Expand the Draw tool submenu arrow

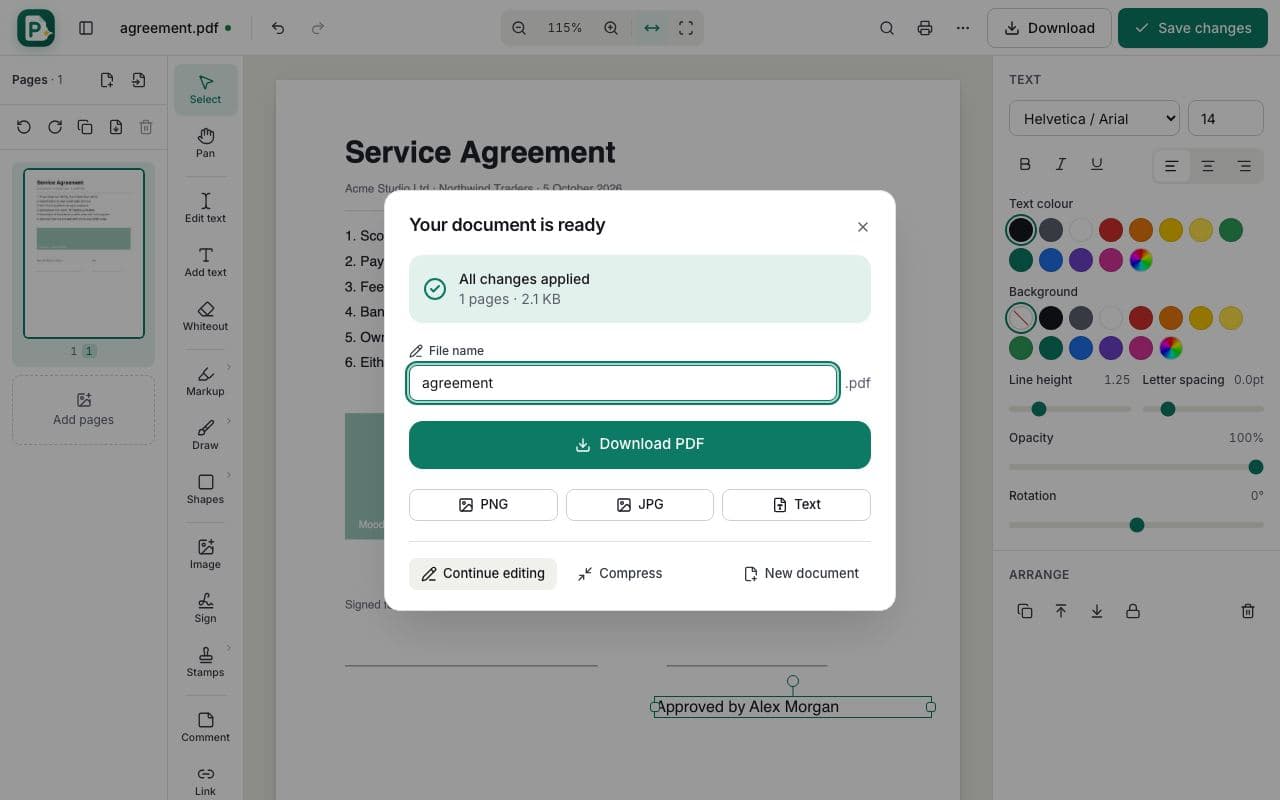click(229, 421)
